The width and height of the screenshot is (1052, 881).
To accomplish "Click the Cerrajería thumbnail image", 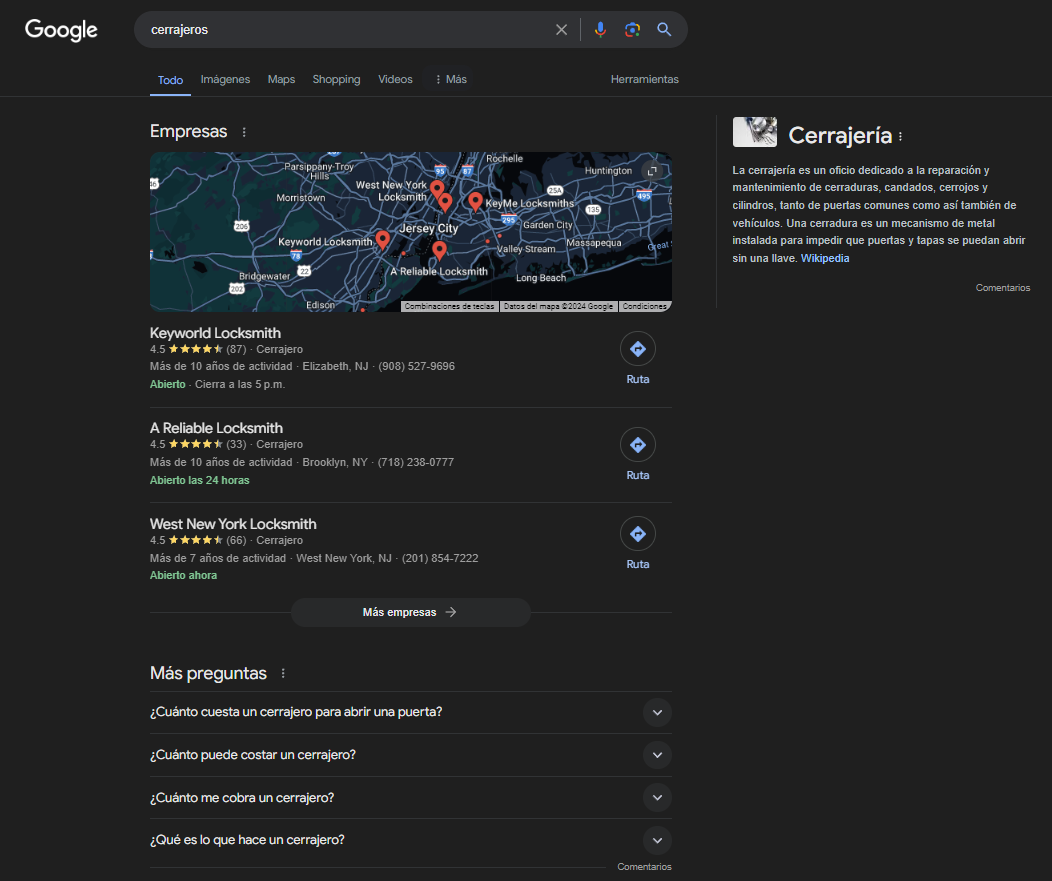I will [x=754, y=132].
